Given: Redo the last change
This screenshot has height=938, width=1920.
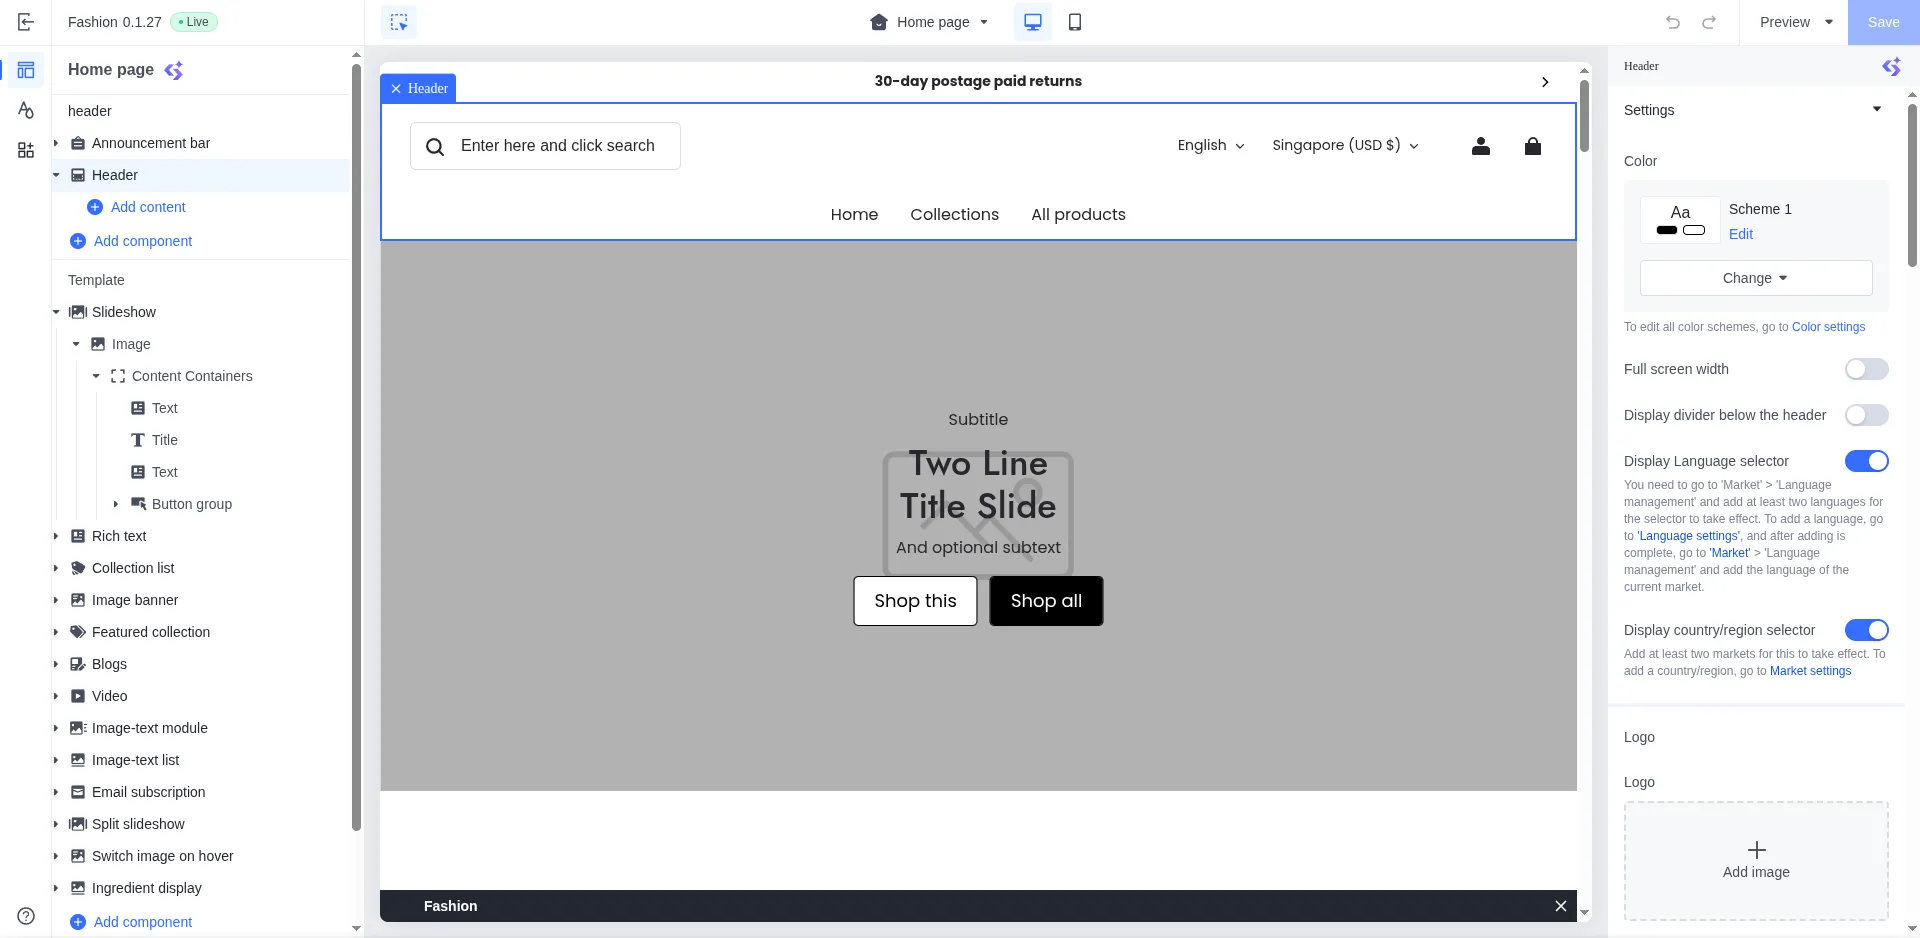Looking at the screenshot, I should tap(1709, 21).
